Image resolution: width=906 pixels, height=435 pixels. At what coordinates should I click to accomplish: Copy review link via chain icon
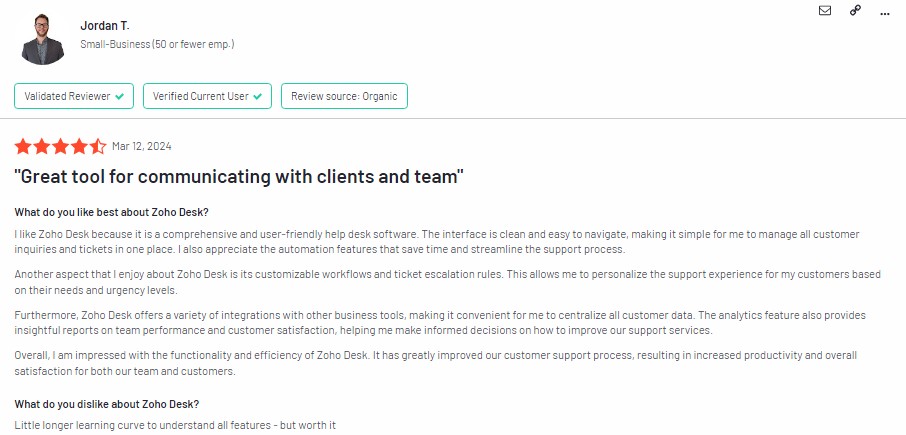tap(855, 11)
